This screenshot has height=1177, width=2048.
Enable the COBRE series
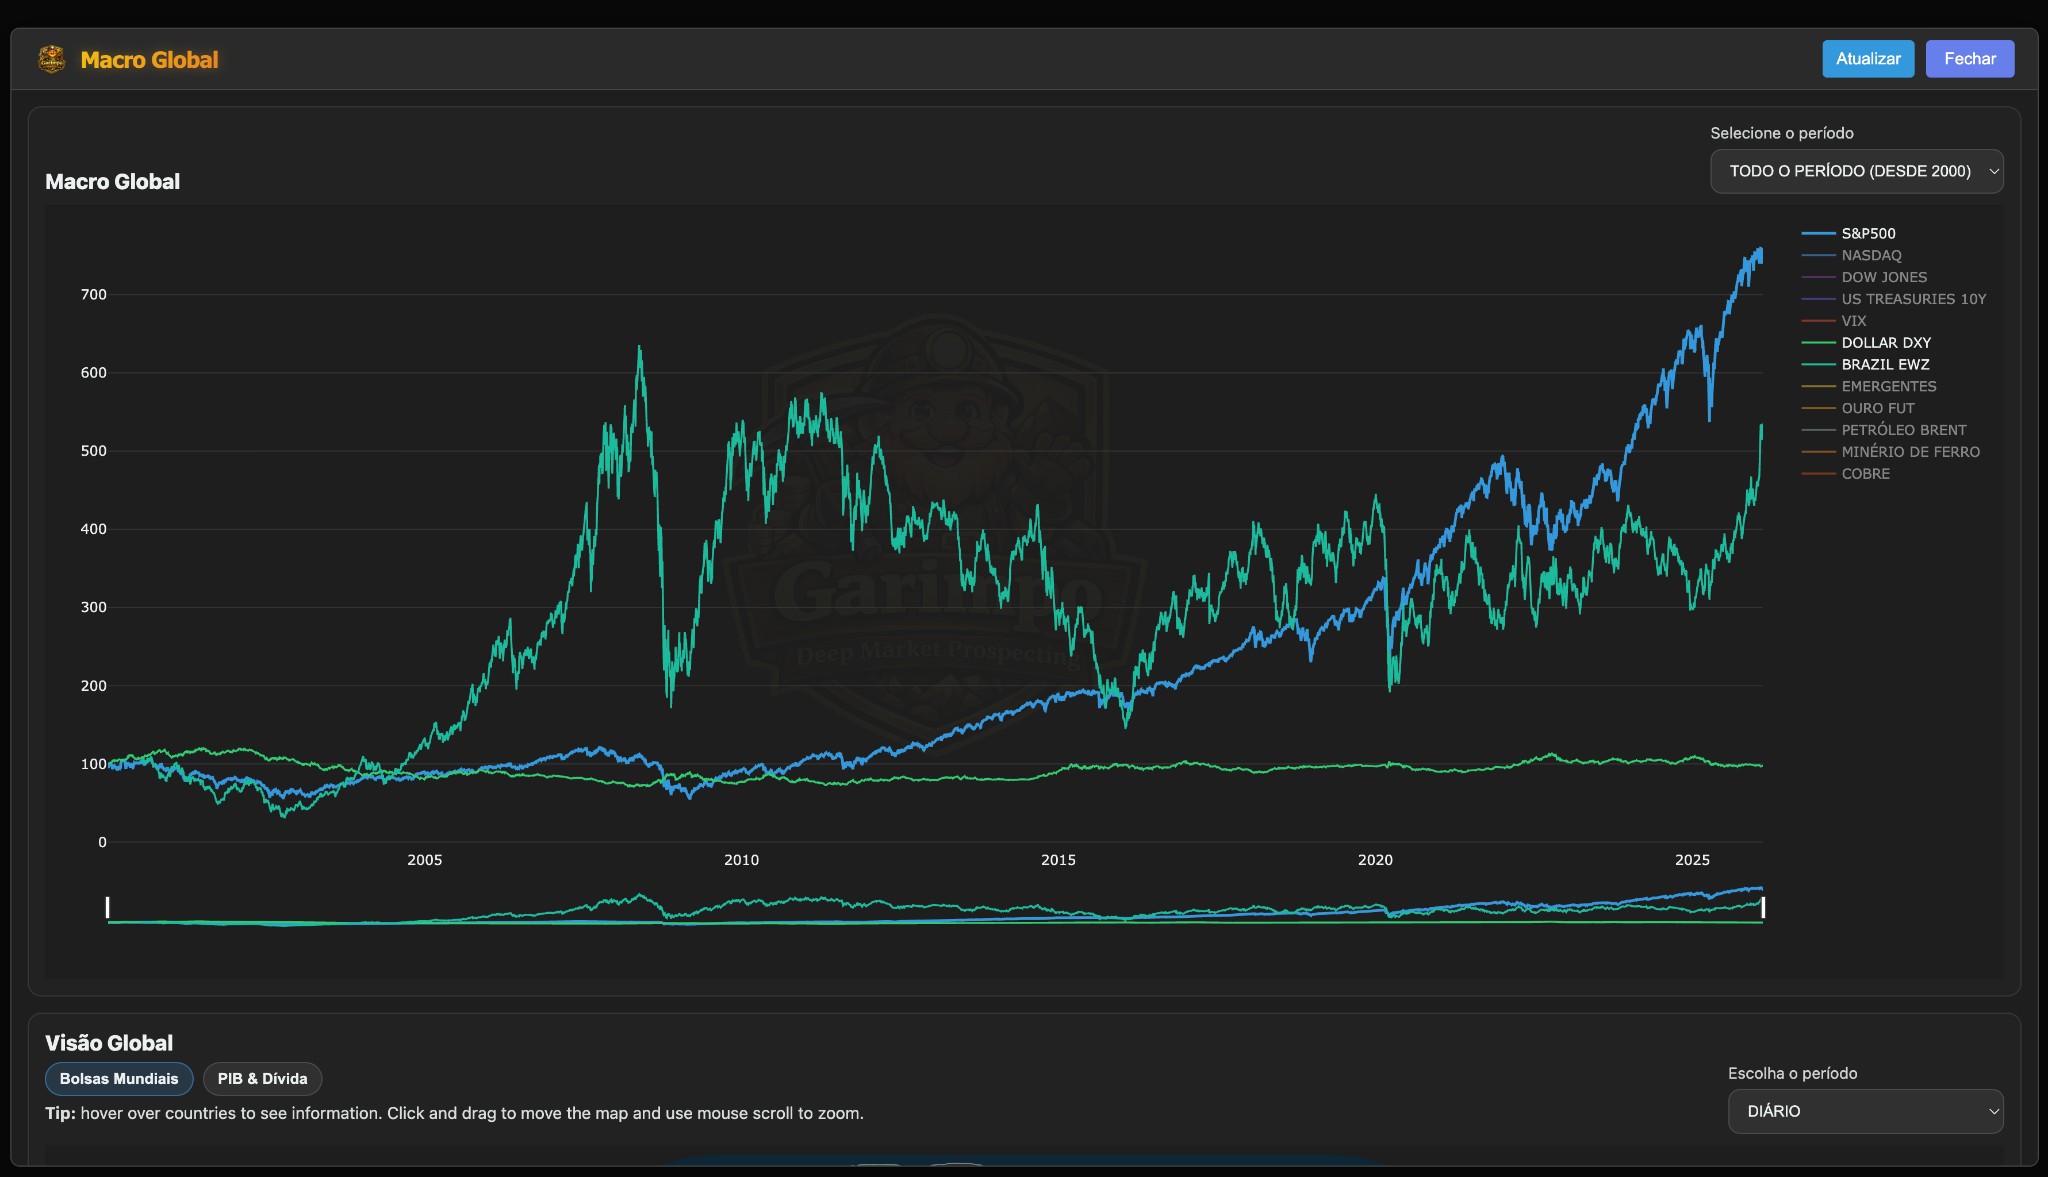click(x=1866, y=473)
